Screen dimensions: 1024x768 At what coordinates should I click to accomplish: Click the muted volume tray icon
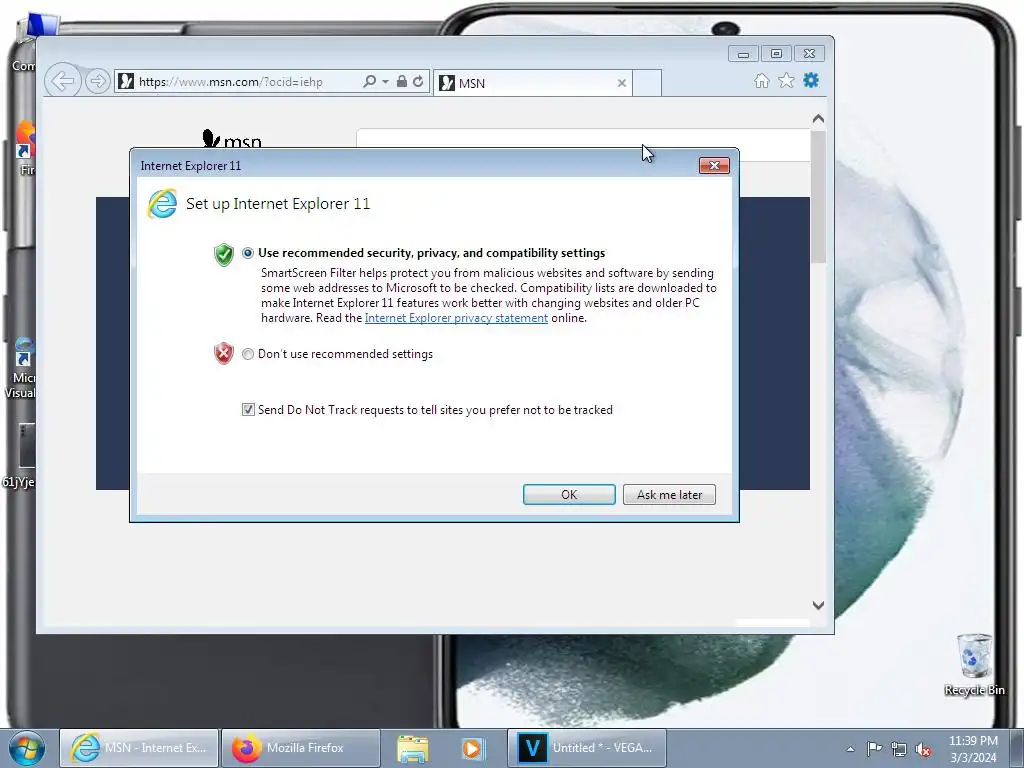[x=923, y=749]
